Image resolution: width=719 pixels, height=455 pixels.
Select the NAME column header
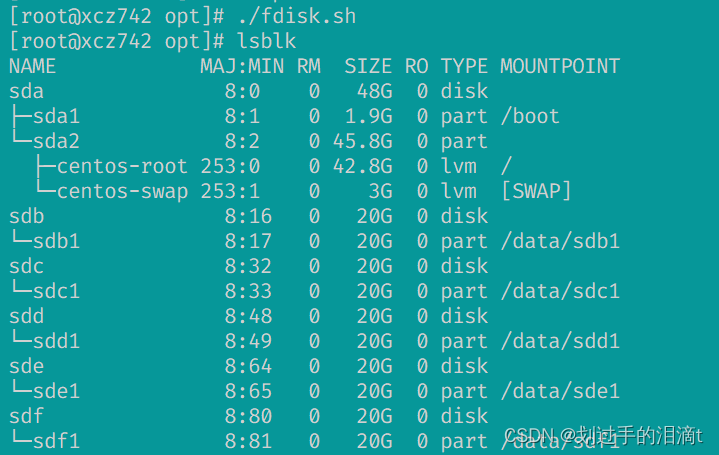[32, 67]
